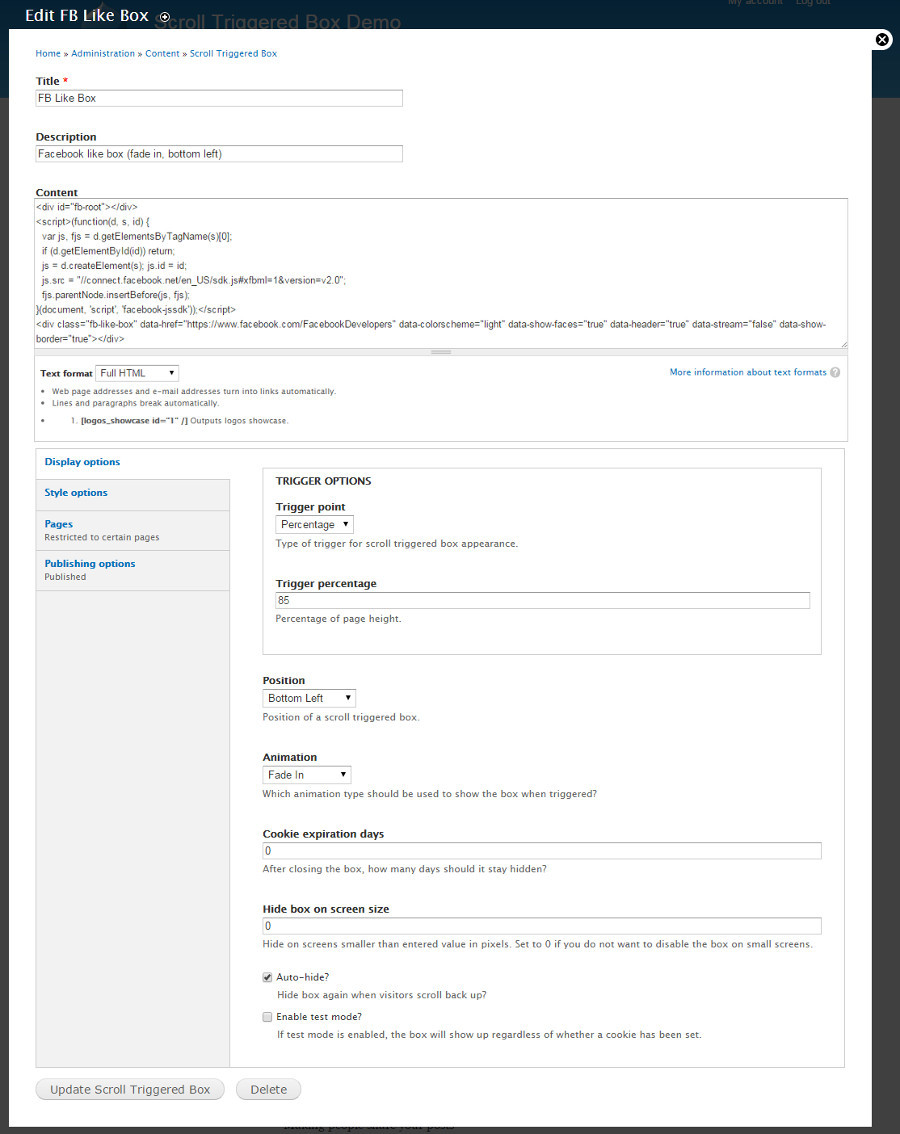Click the Home breadcrumb link
This screenshot has width=900, height=1134.
[x=48, y=53]
